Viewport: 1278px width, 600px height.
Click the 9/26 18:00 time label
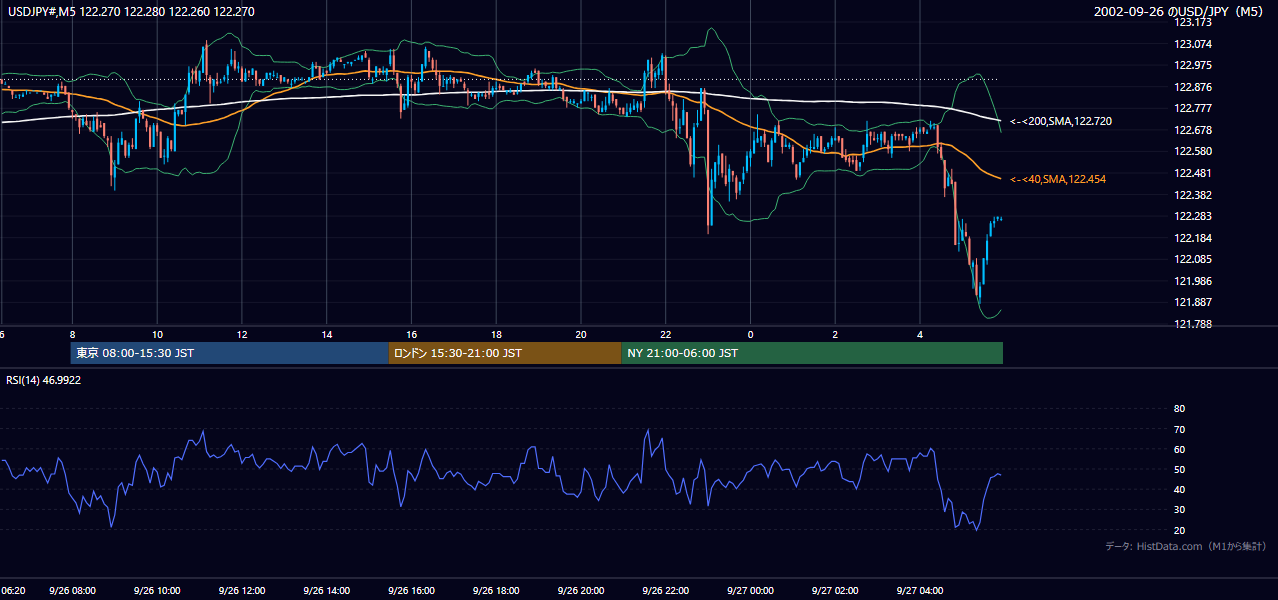[x=496, y=590]
